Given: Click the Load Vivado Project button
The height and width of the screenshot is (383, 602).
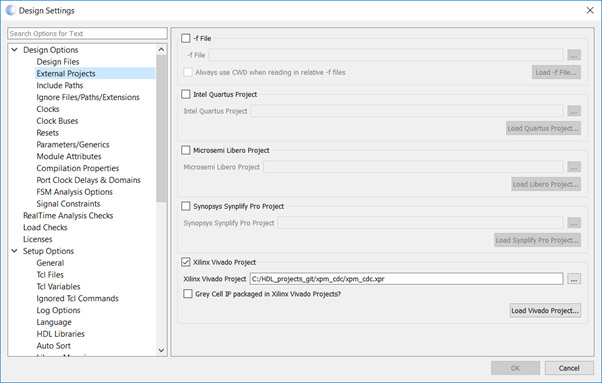Looking at the screenshot, I should click(545, 310).
